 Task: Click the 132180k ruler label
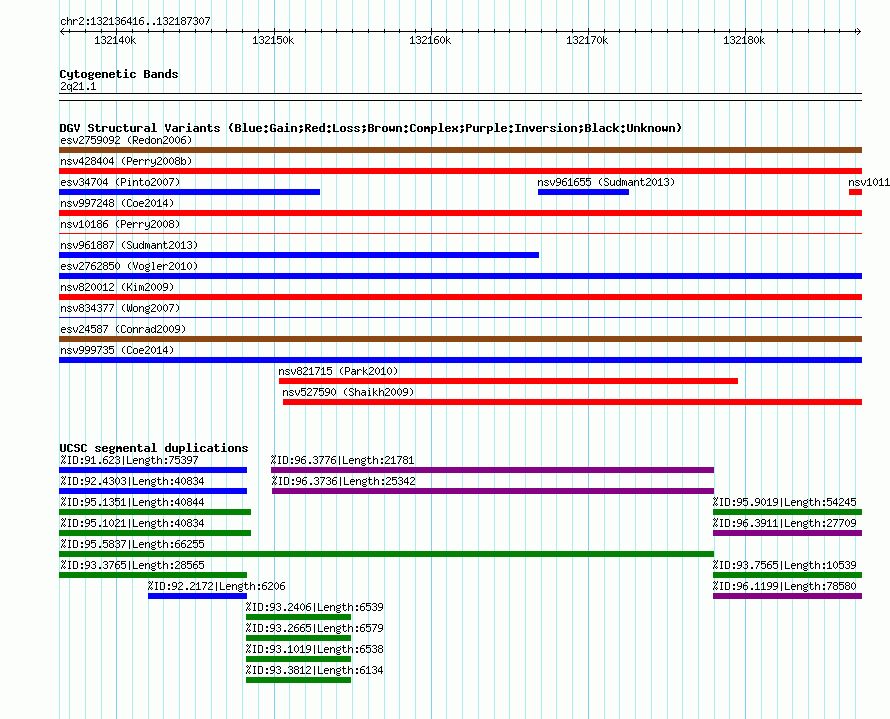pos(744,40)
